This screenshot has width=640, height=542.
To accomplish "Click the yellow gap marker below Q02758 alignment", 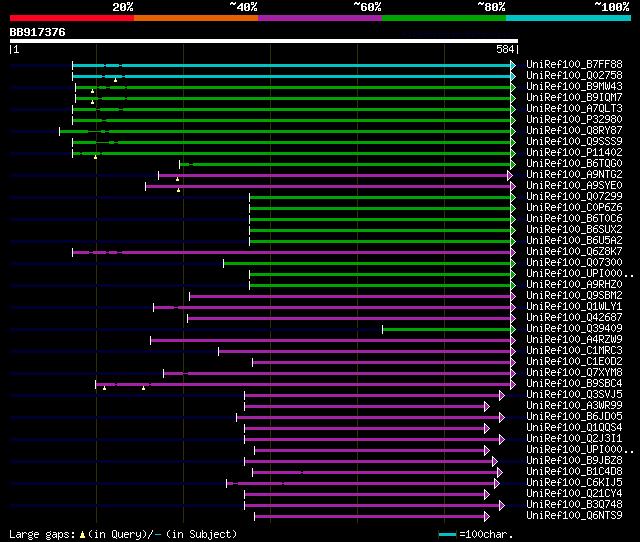I will tap(116, 80).
